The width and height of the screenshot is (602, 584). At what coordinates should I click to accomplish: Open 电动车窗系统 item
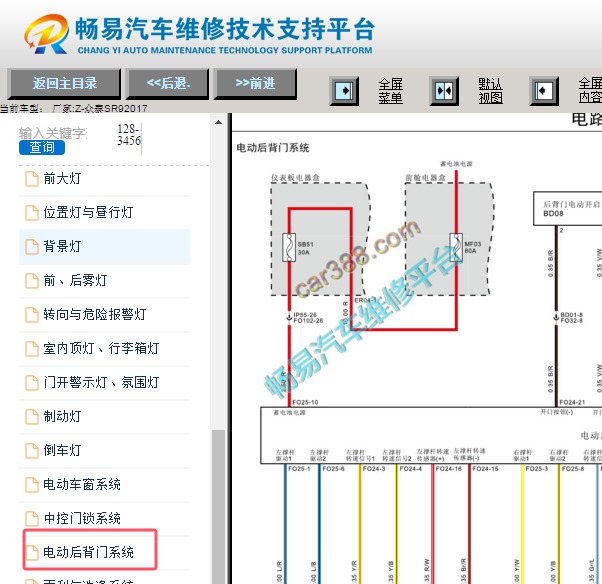tap(82, 484)
